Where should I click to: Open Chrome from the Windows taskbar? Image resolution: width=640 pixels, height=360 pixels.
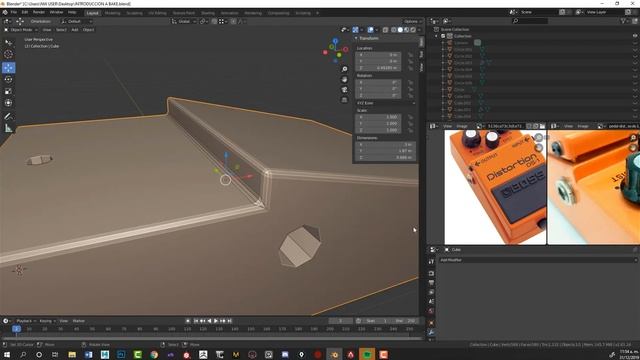(154, 354)
